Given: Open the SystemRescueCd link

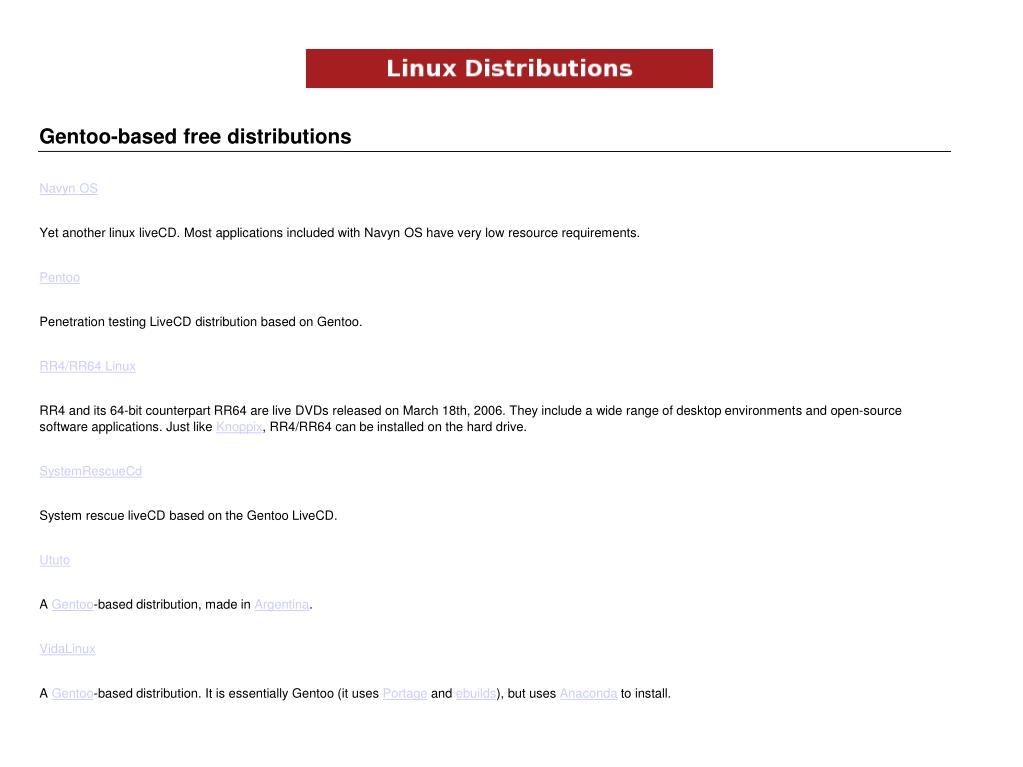Looking at the screenshot, I should coord(91,472).
